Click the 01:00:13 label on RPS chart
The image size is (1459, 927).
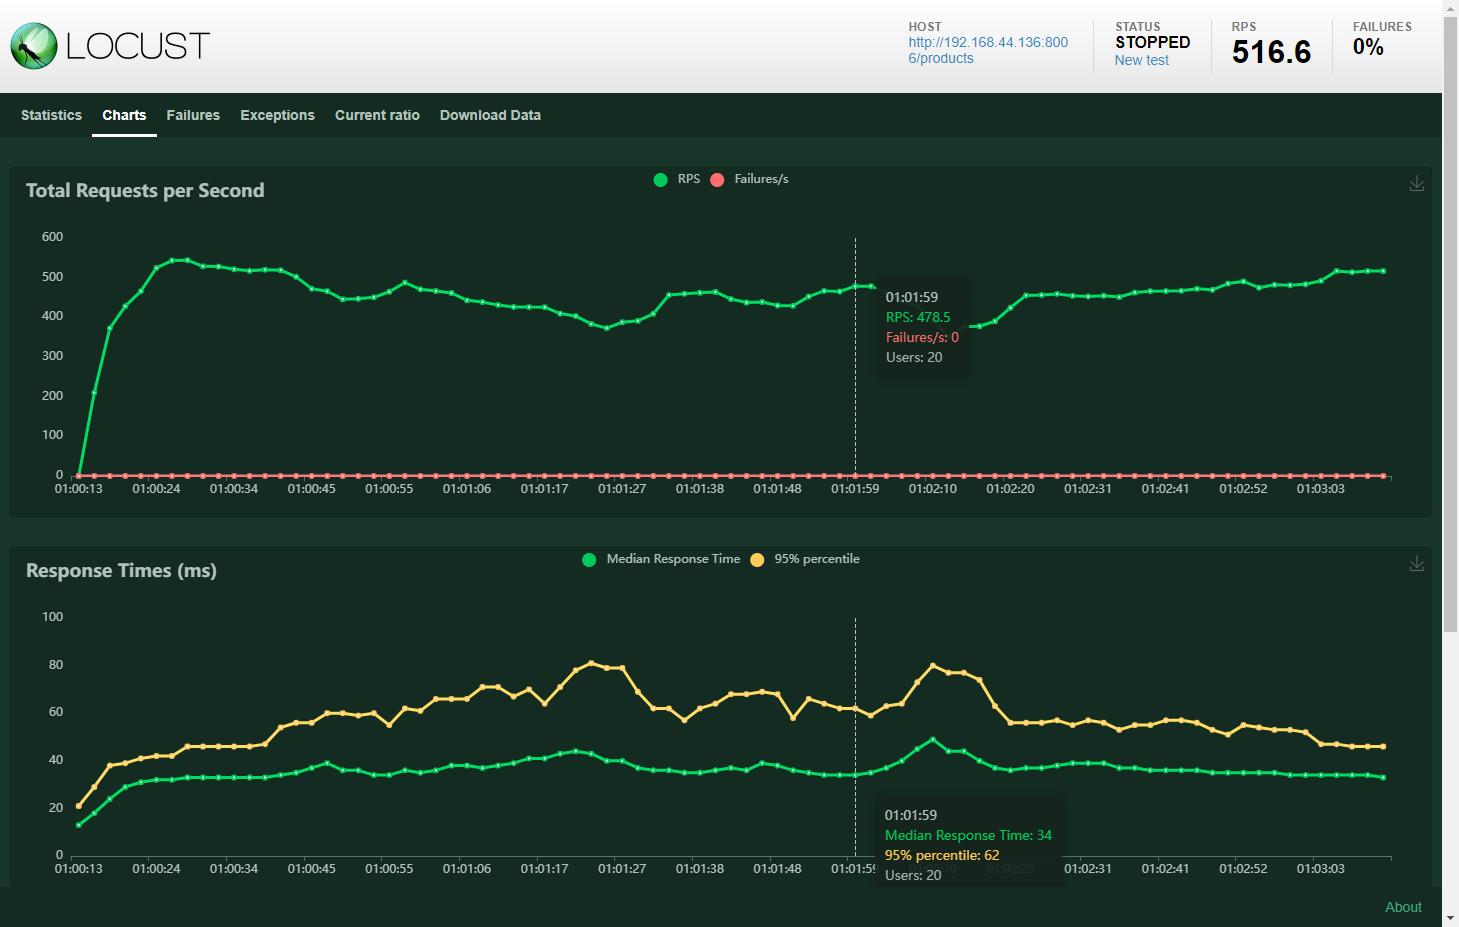tap(78, 489)
